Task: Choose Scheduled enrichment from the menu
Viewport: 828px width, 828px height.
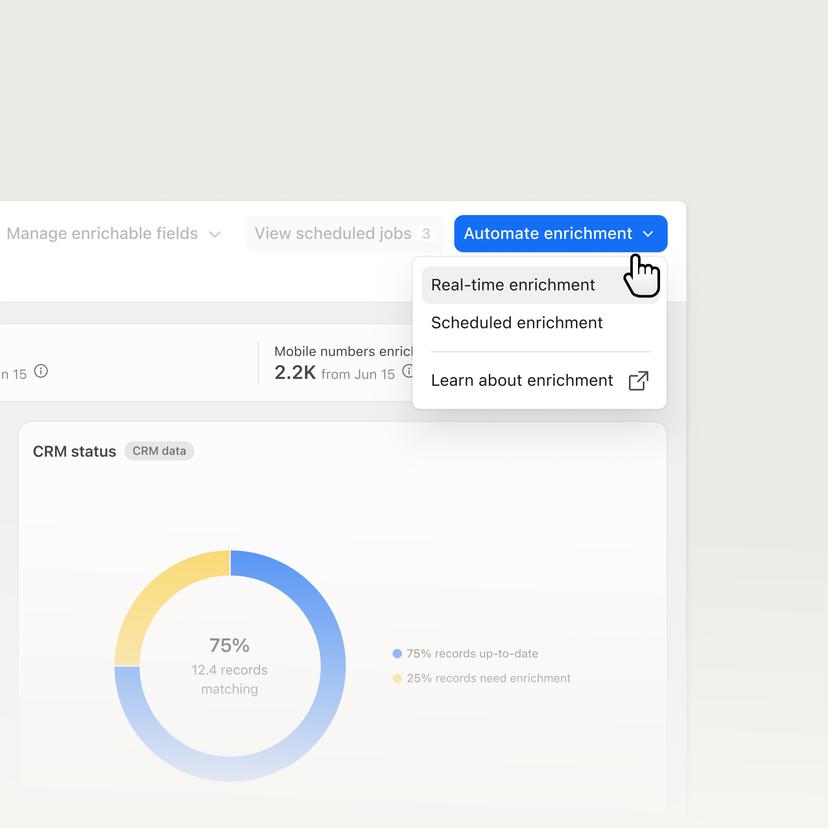Action: pyautogui.click(x=516, y=322)
